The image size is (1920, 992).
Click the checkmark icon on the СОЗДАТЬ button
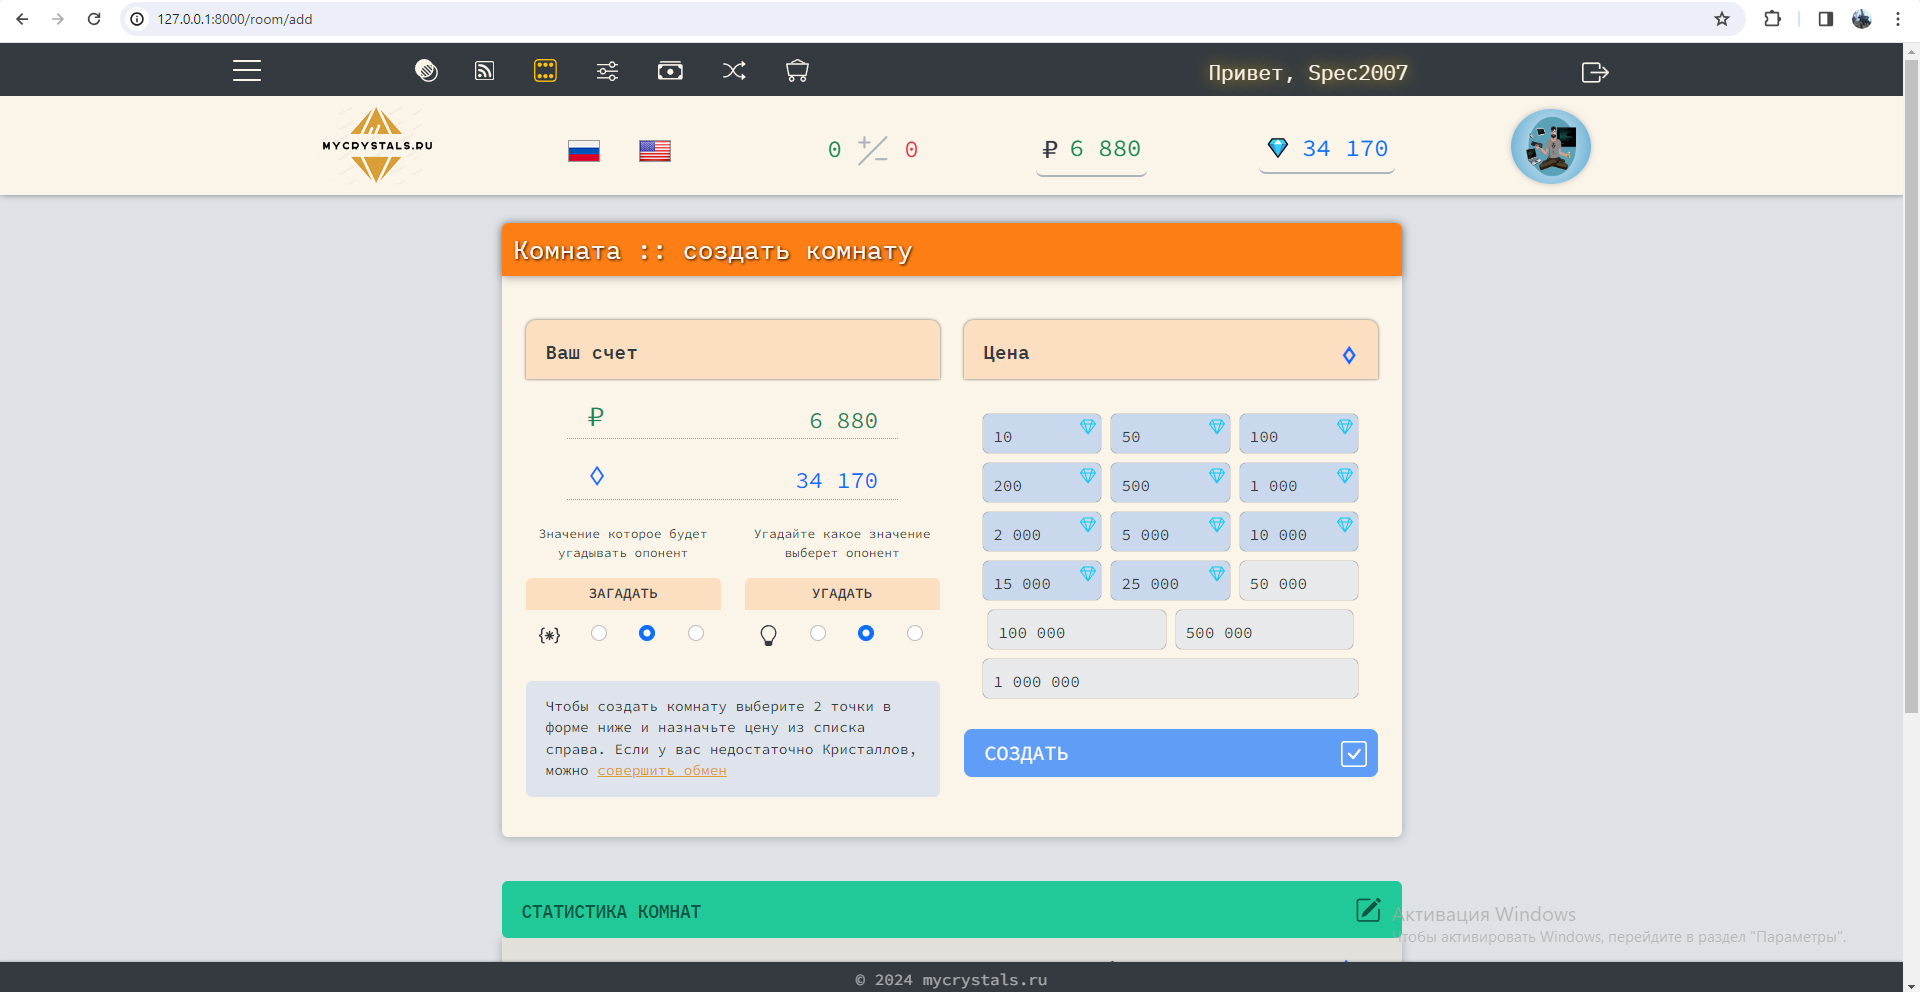1354,753
